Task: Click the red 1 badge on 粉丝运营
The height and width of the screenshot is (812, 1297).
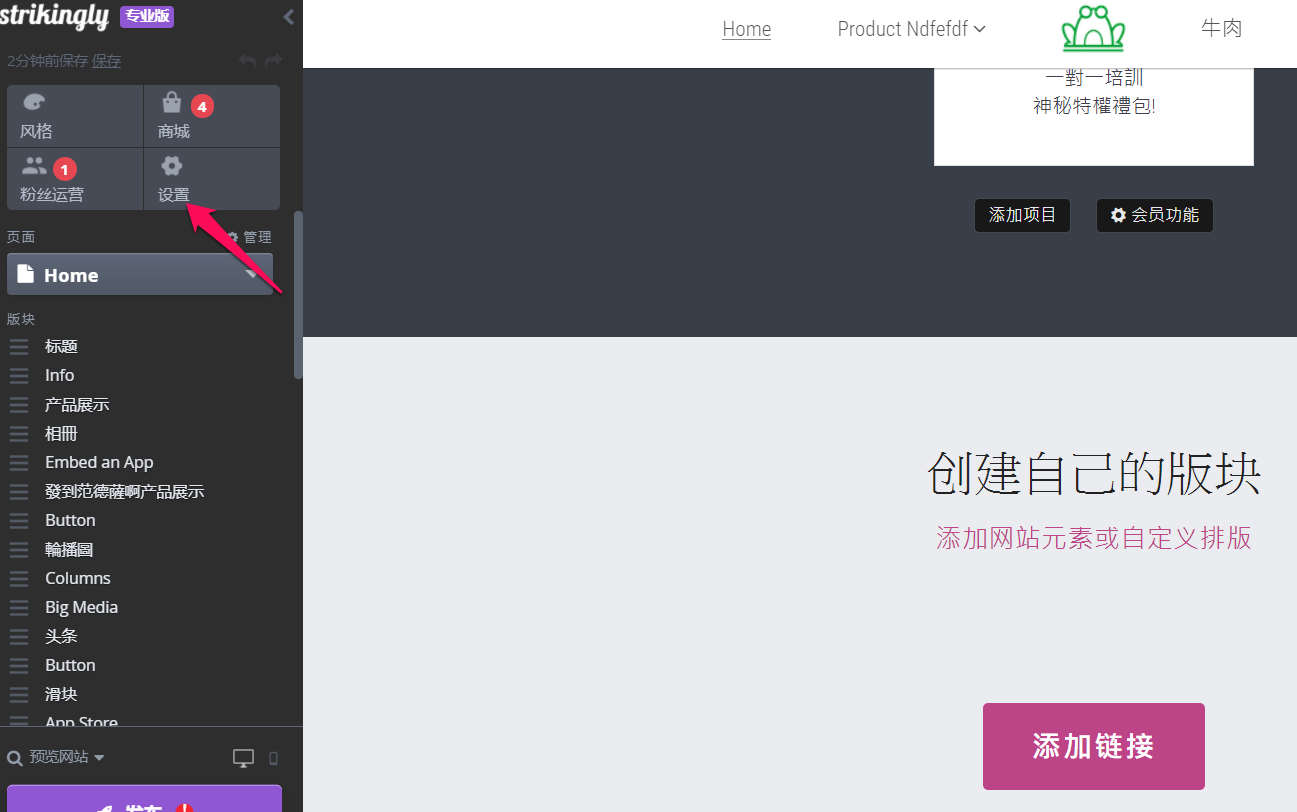Action: point(65,169)
